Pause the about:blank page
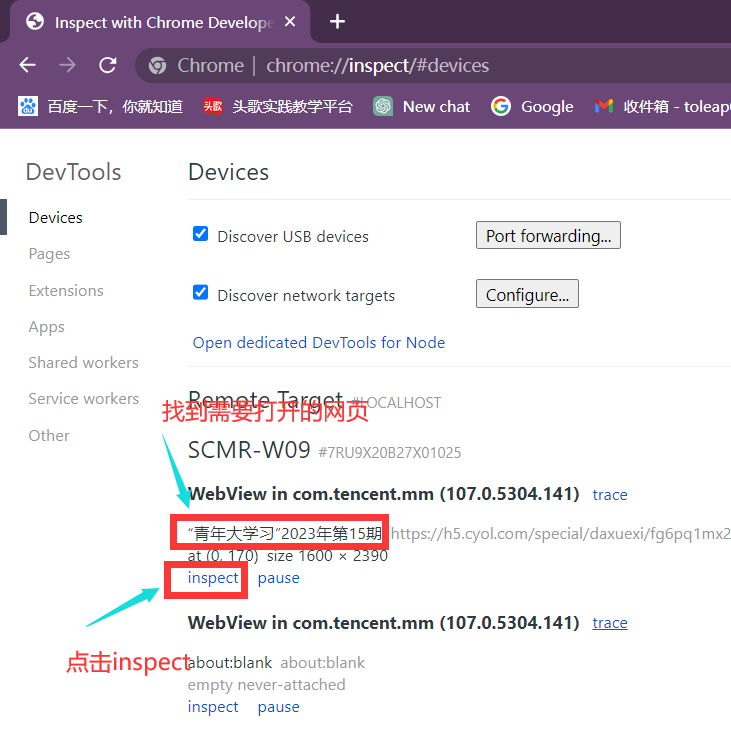Viewport: 731px width, 745px height. (278, 707)
